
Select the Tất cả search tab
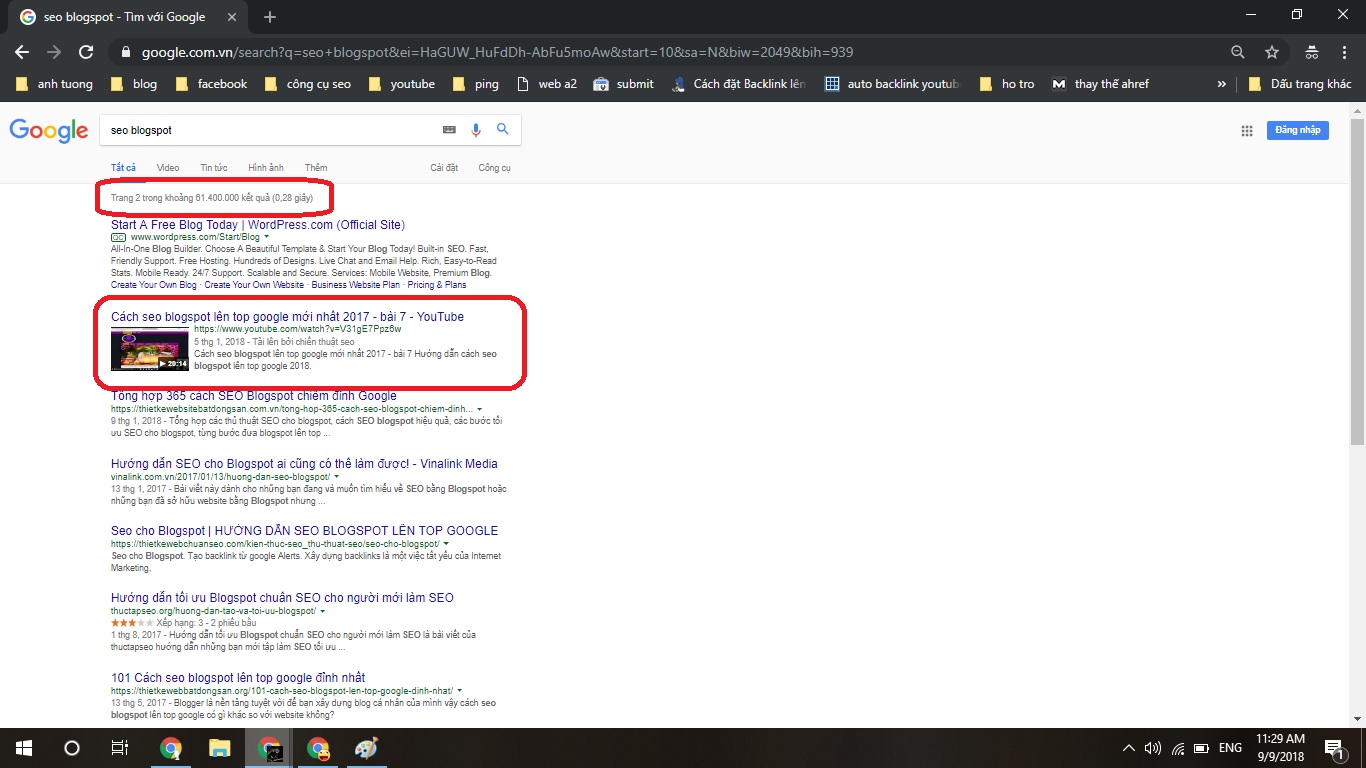(x=123, y=168)
